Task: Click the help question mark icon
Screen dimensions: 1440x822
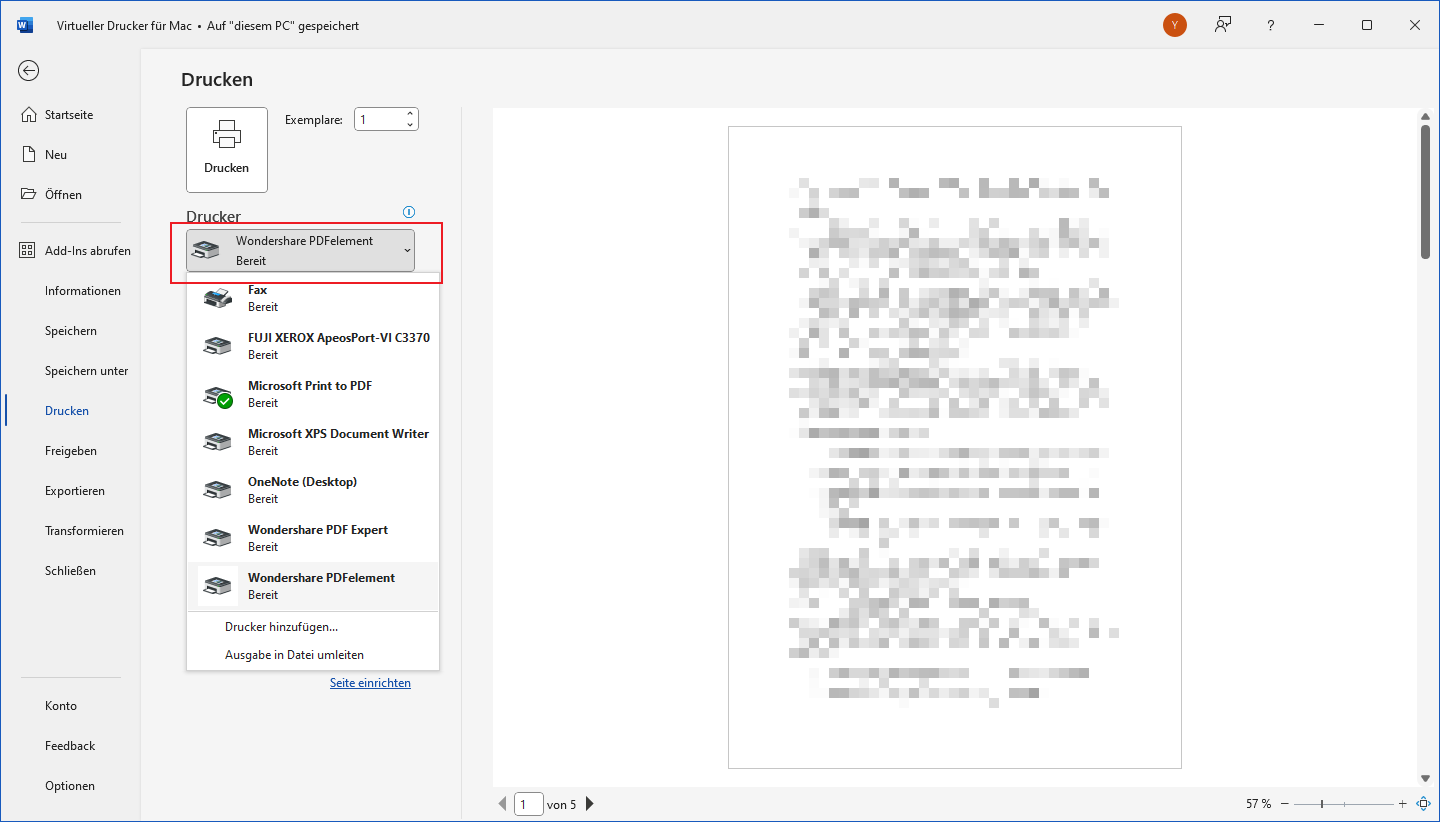Action: 1270,25
